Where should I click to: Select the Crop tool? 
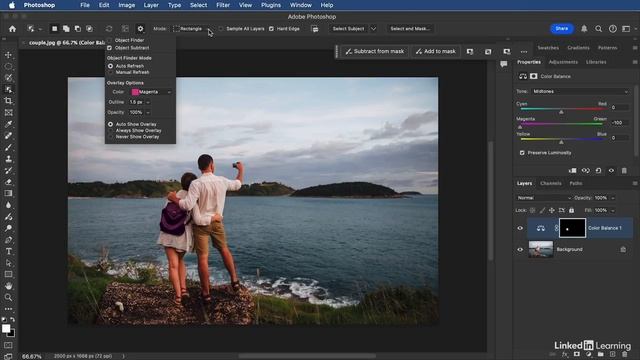(8, 100)
